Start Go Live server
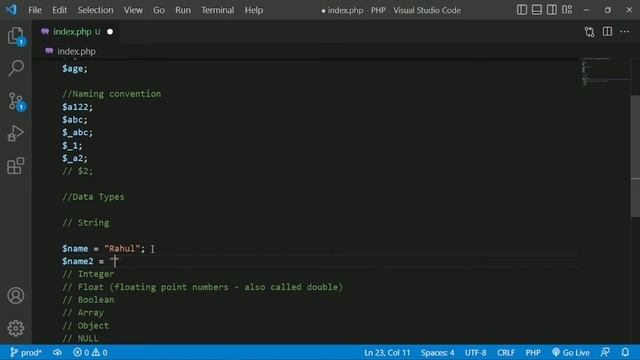Viewport: 640px width, 360px height. (571, 352)
